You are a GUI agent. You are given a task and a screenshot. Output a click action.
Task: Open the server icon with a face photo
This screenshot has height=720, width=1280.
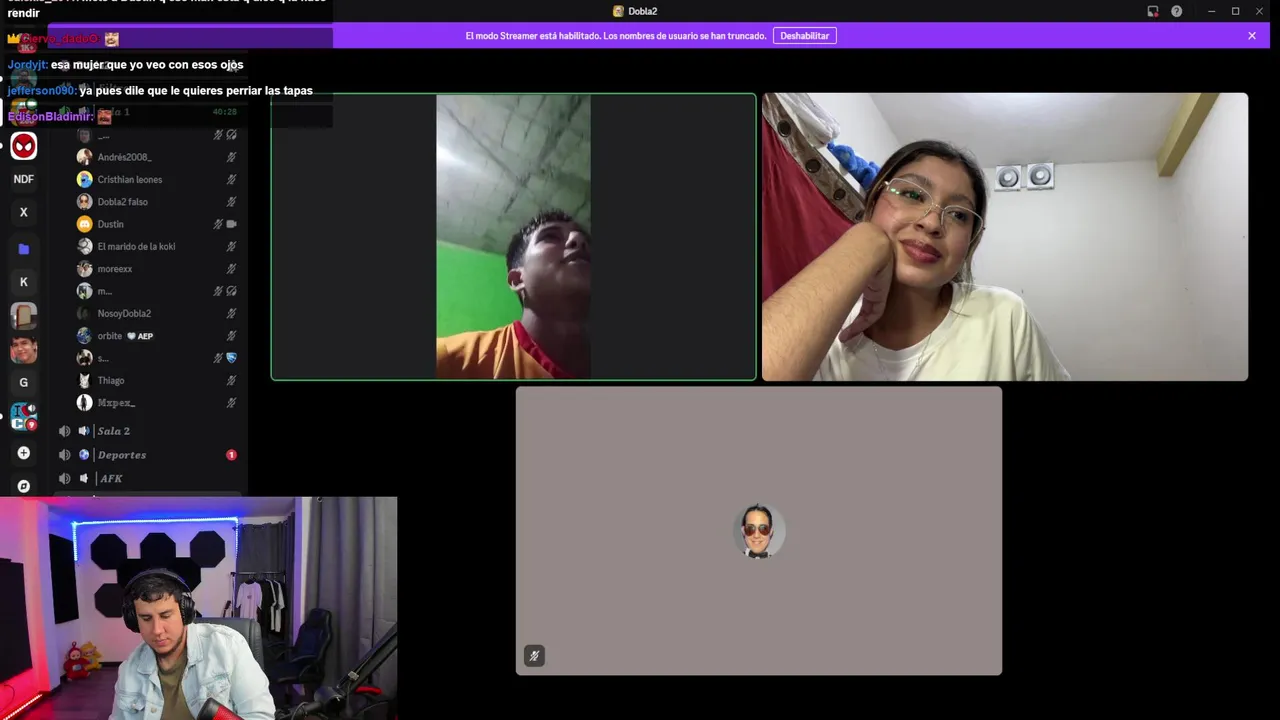click(24, 350)
